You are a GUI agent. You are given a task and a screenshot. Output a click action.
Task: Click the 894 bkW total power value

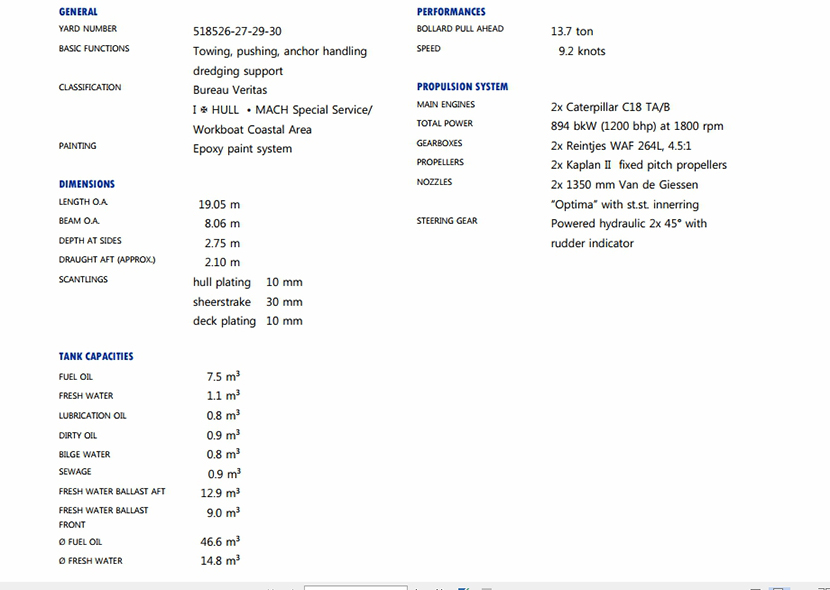[636, 126]
